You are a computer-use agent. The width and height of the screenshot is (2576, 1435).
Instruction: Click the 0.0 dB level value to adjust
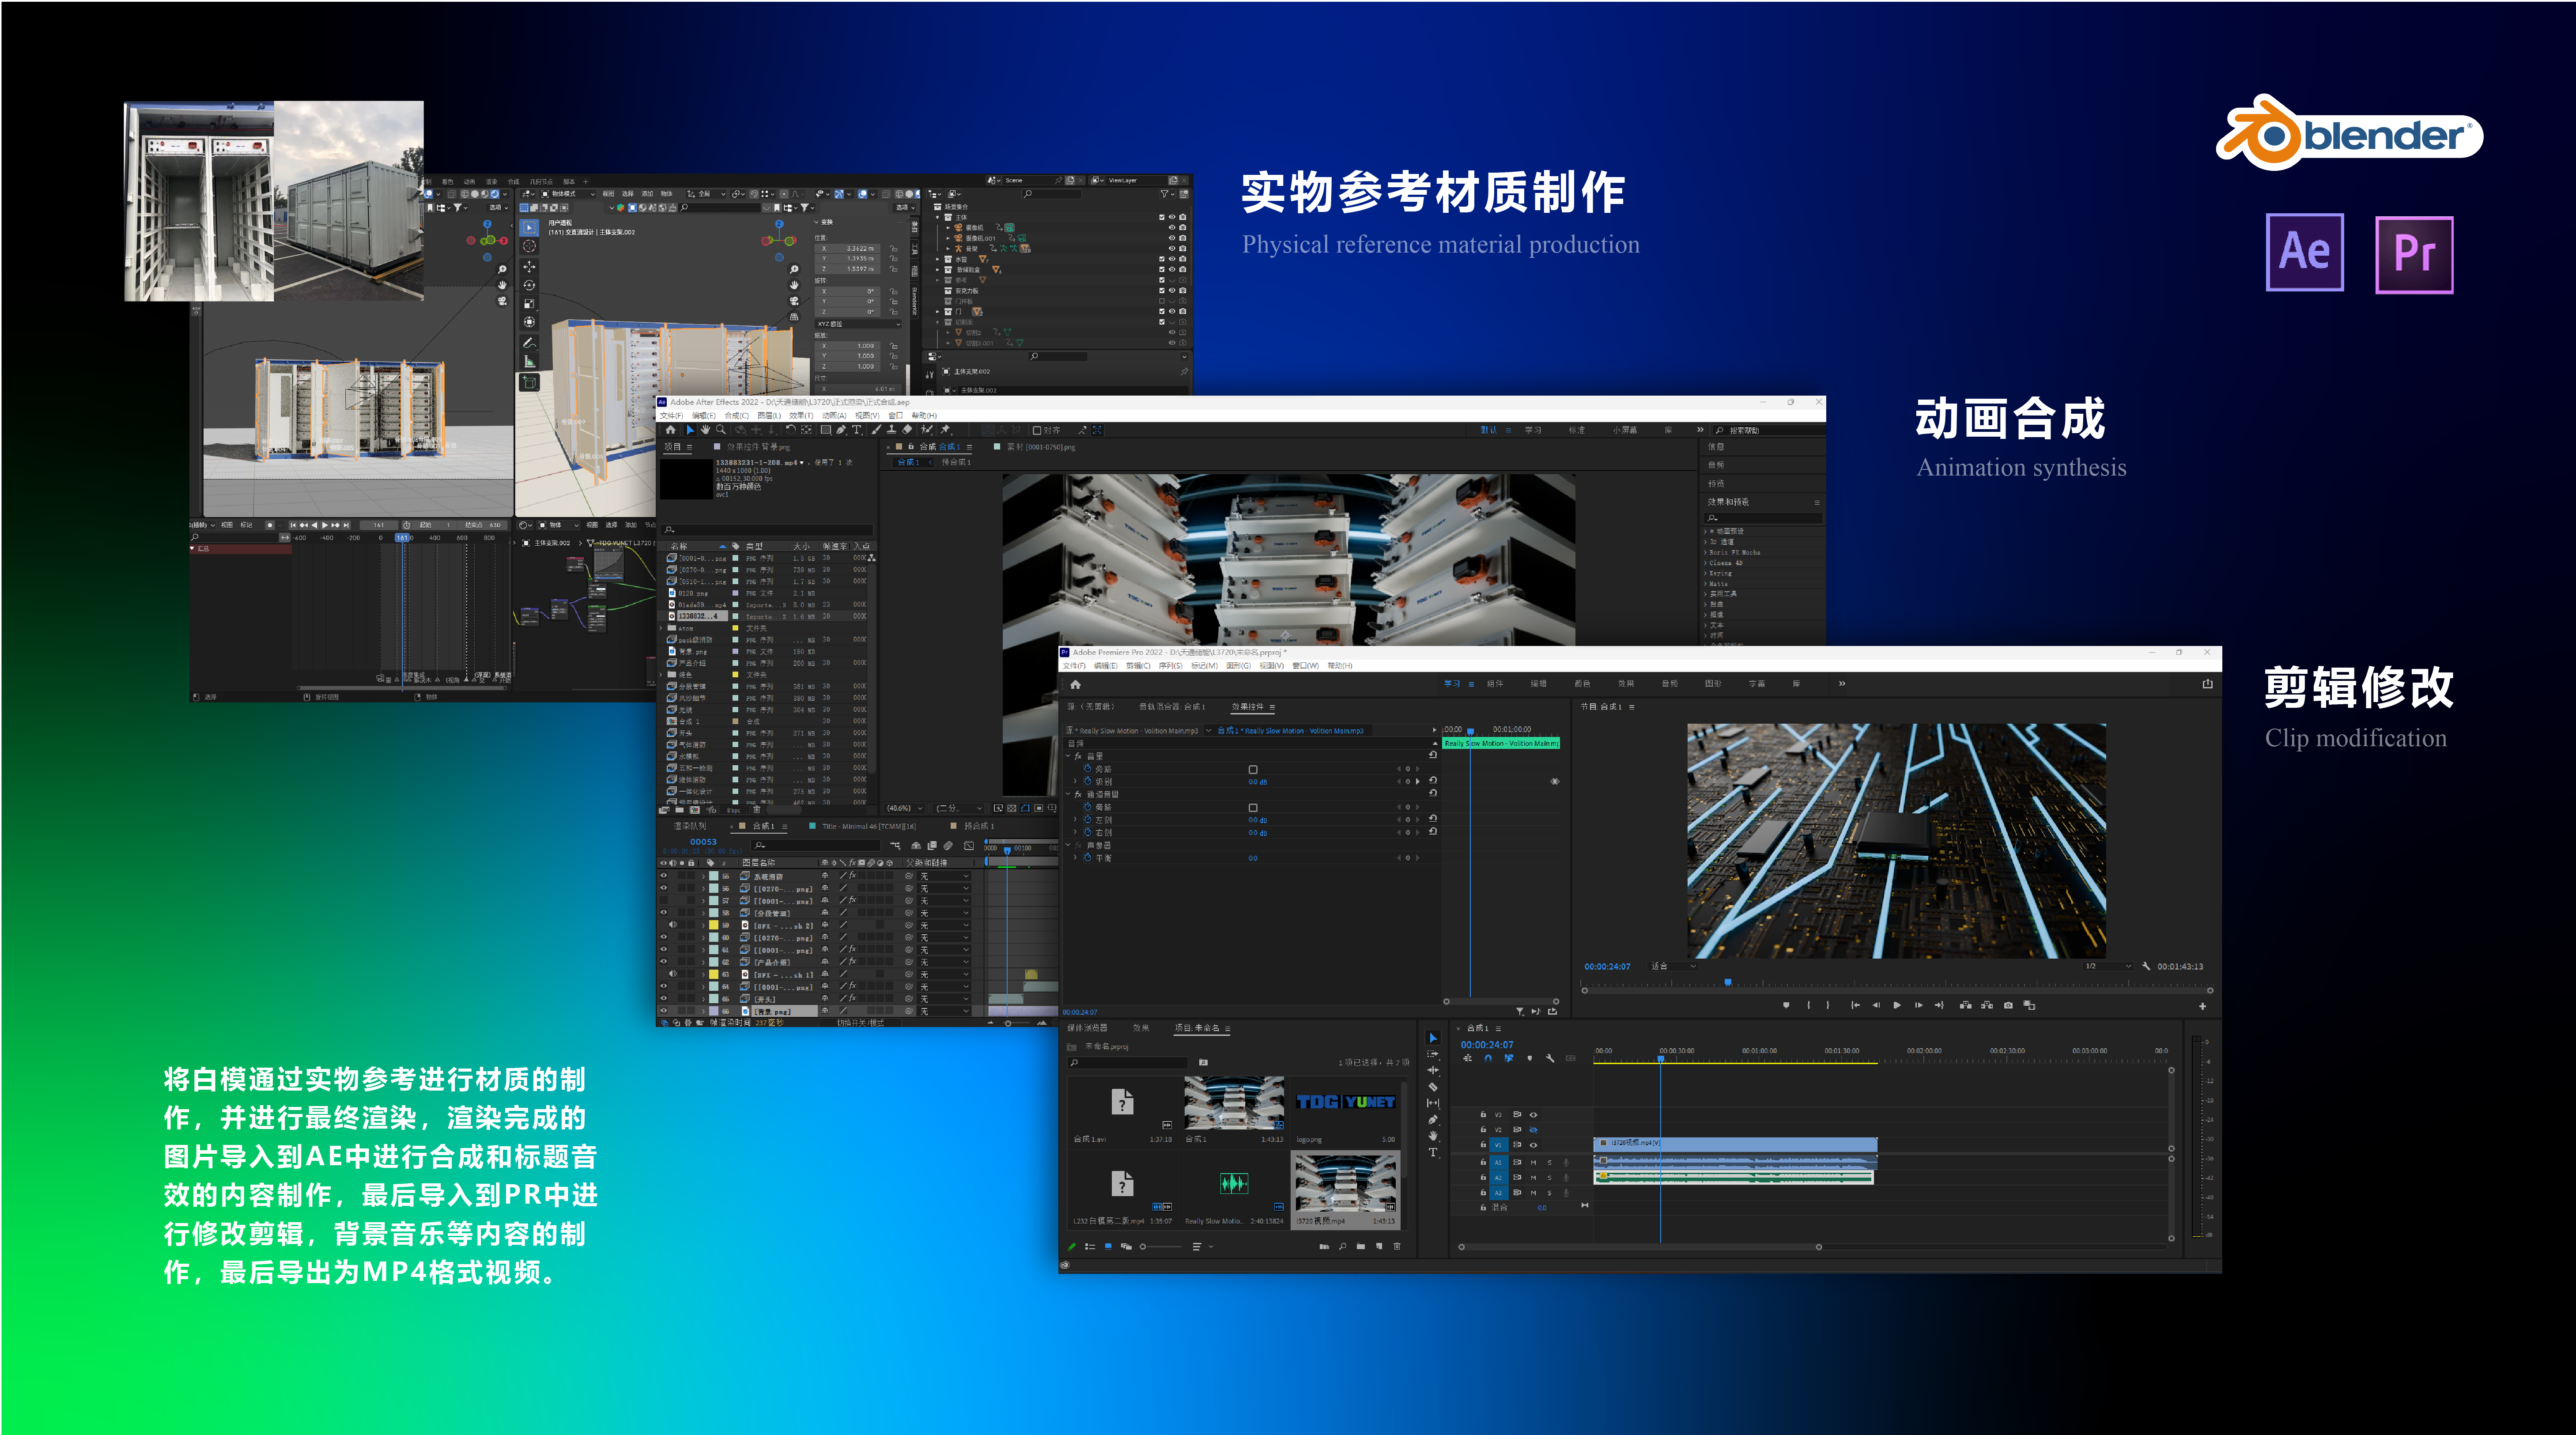click(x=1258, y=782)
